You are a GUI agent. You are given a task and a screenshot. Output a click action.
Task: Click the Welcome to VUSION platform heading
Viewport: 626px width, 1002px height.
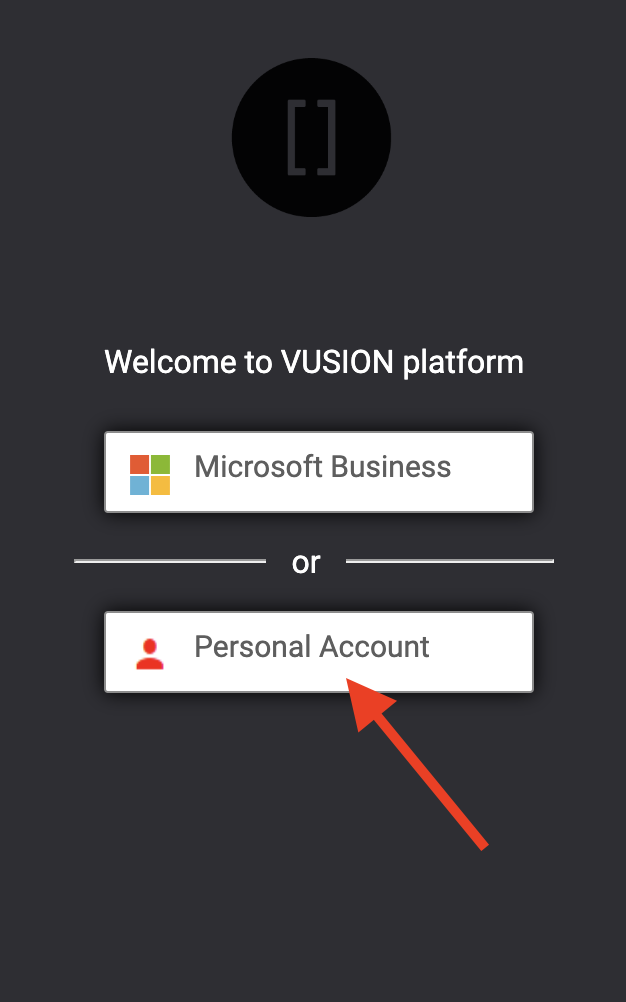tap(313, 362)
